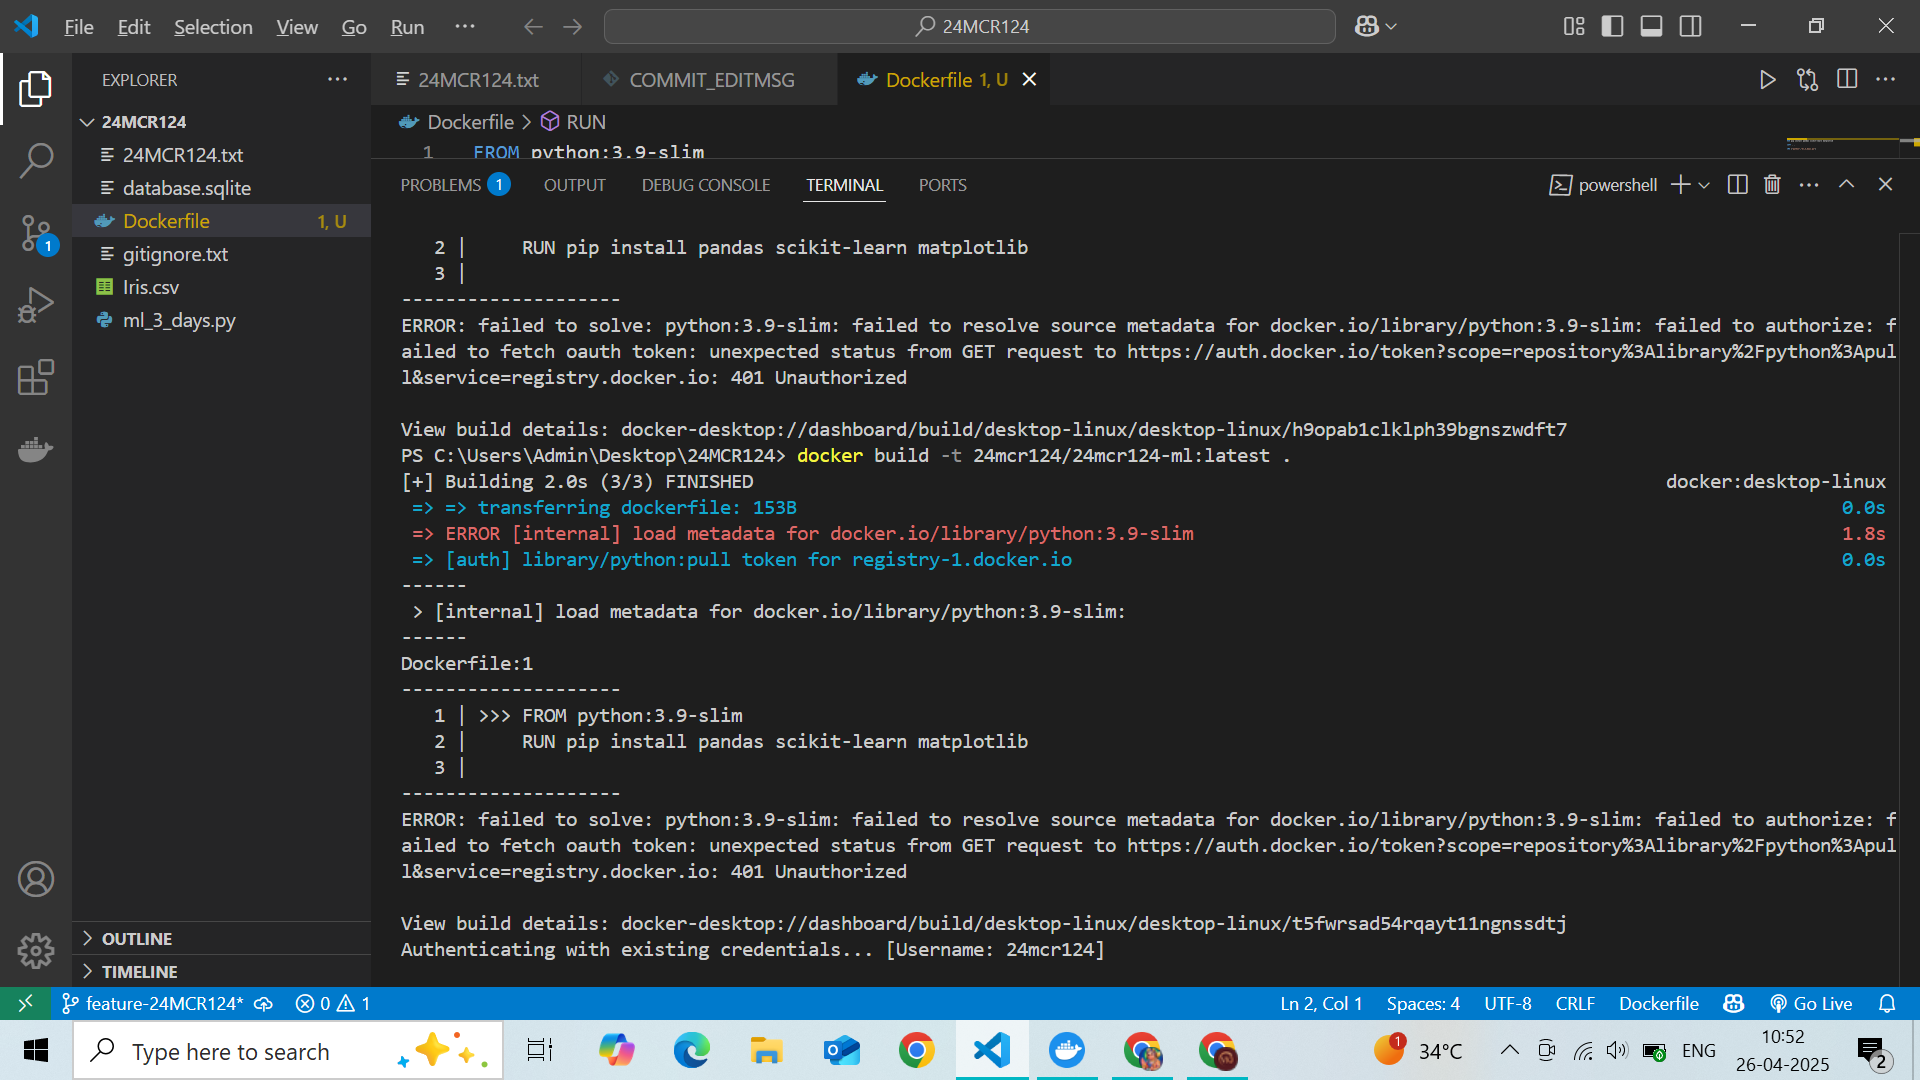The height and width of the screenshot is (1080, 1920).
Task: Close the terminal panel
Action: pos(1885,185)
